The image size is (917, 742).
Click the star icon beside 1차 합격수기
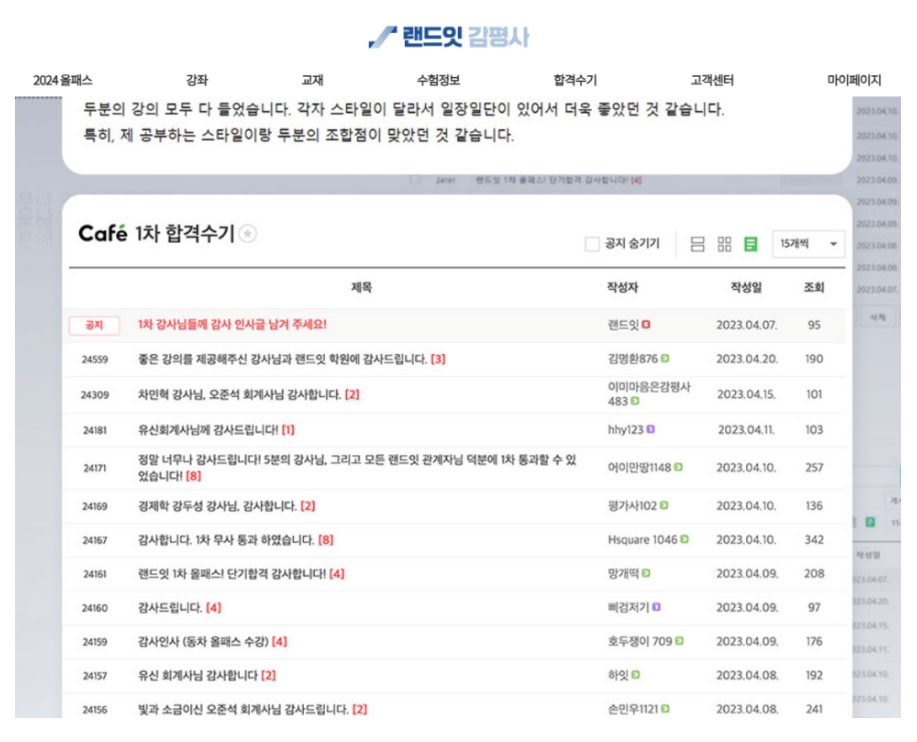pos(248,234)
